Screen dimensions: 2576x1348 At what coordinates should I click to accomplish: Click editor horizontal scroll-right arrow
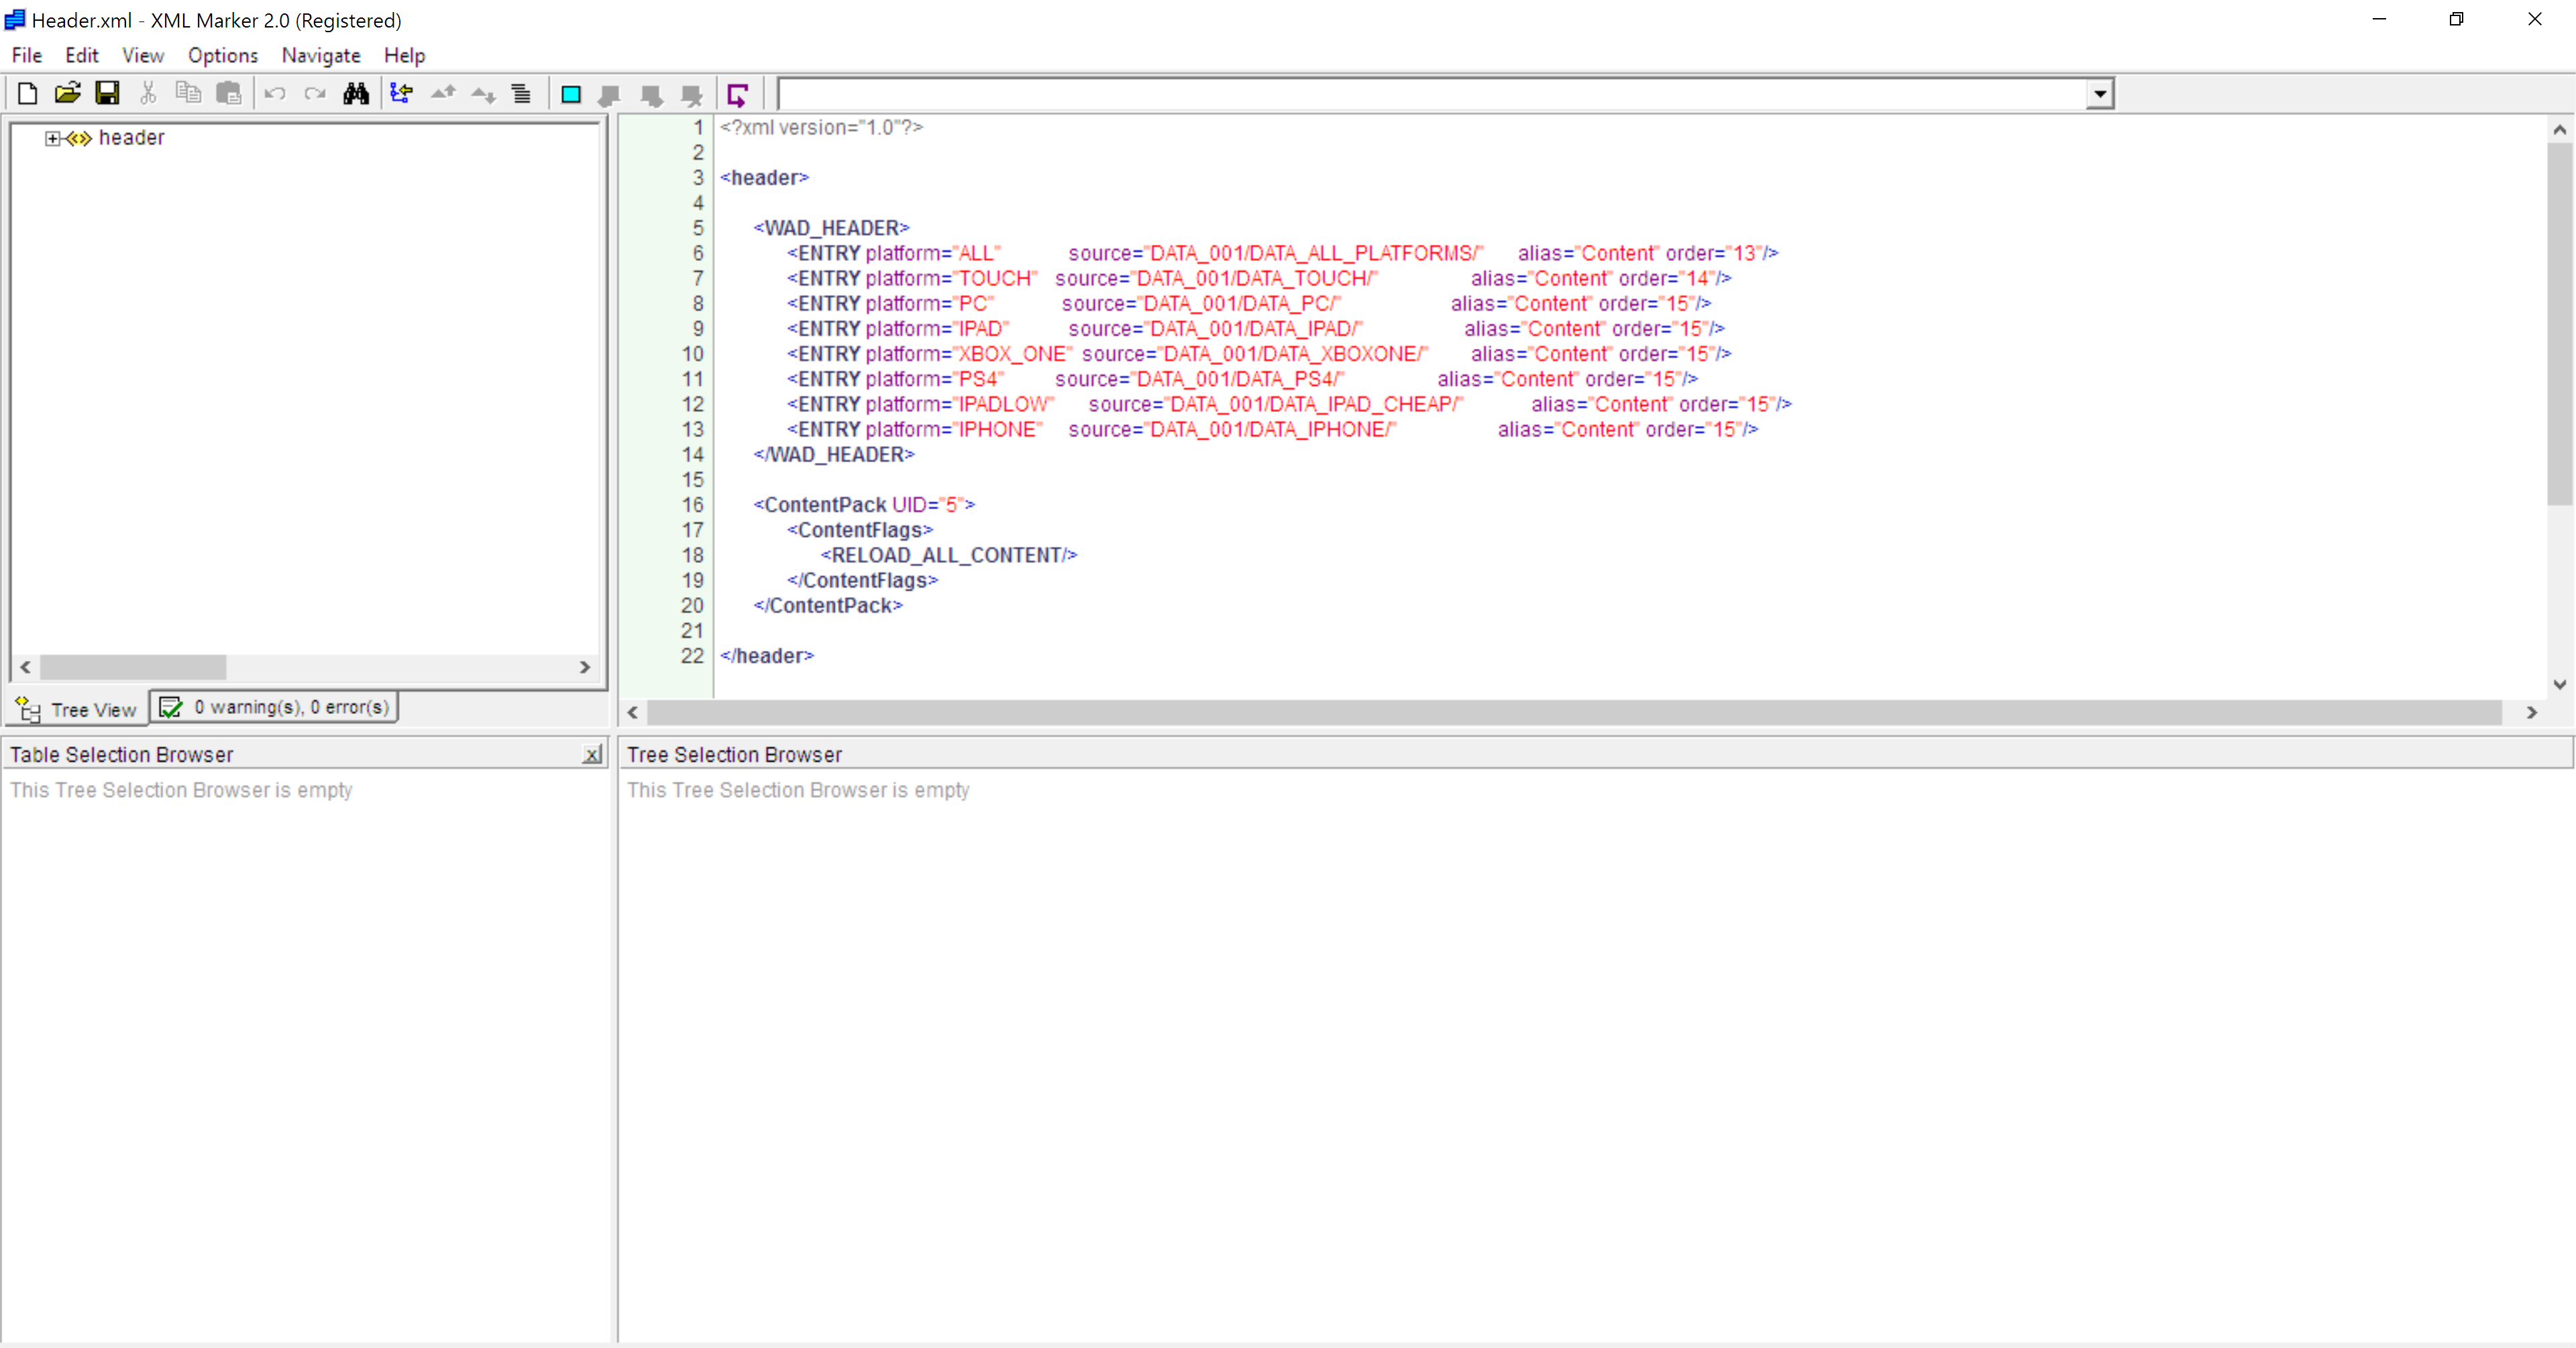pyautogui.click(x=2532, y=712)
